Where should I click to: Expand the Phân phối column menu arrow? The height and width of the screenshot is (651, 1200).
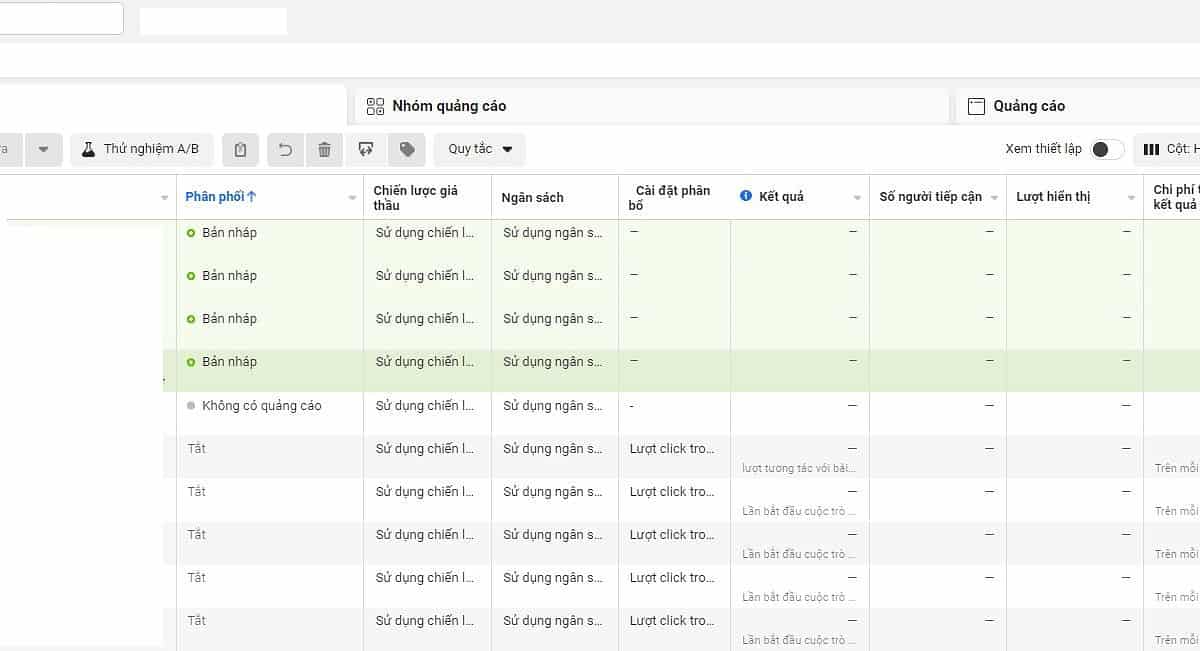click(x=352, y=198)
